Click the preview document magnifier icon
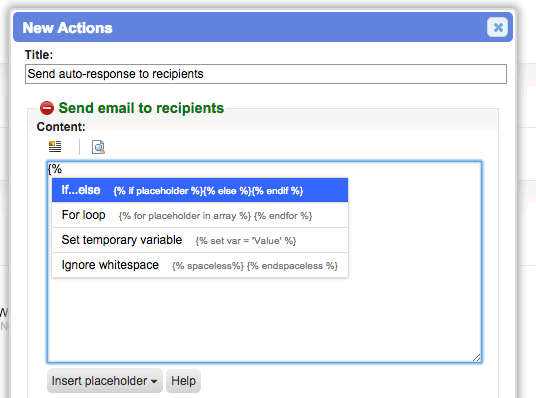This screenshot has height=398, width=536. pos(98,147)
